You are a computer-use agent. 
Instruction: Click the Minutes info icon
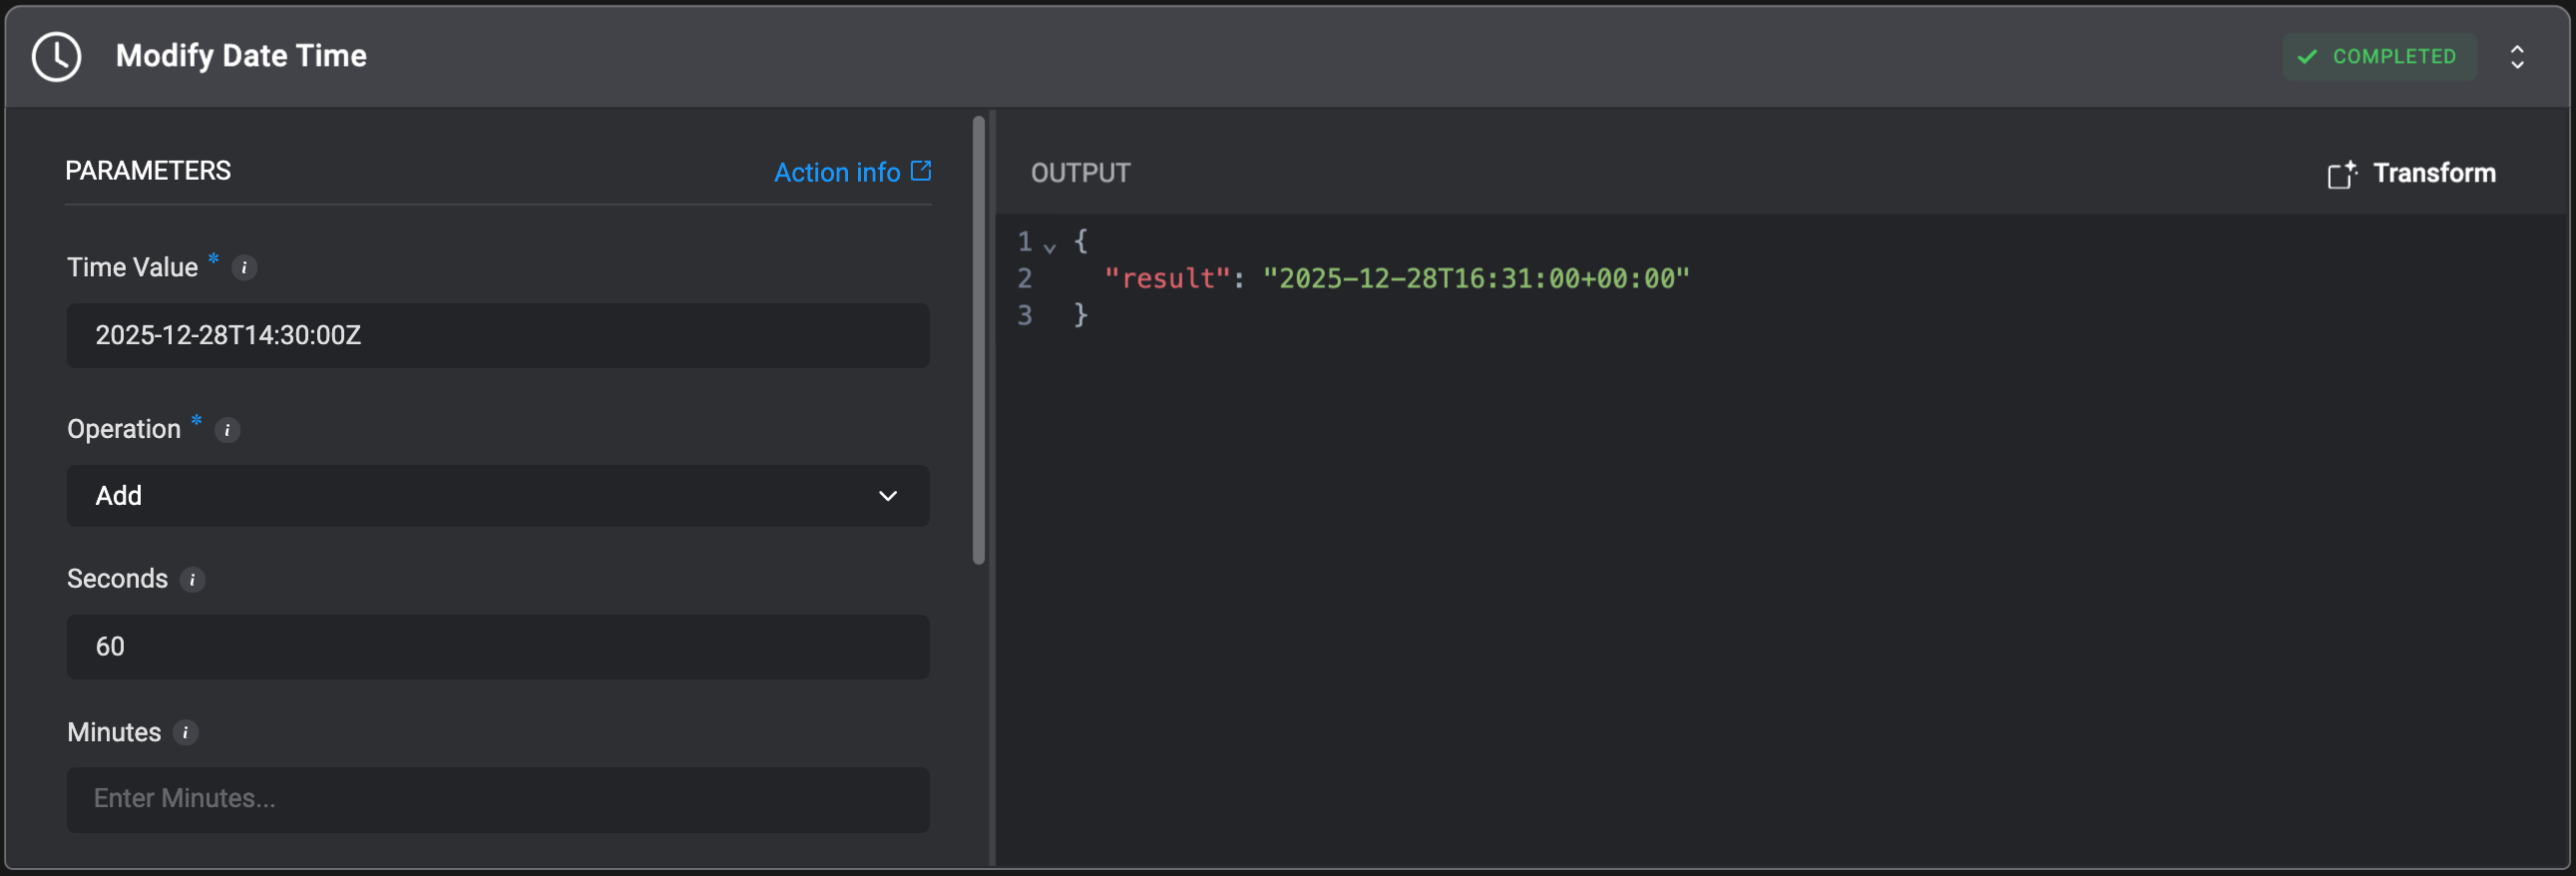pos(185,733)
